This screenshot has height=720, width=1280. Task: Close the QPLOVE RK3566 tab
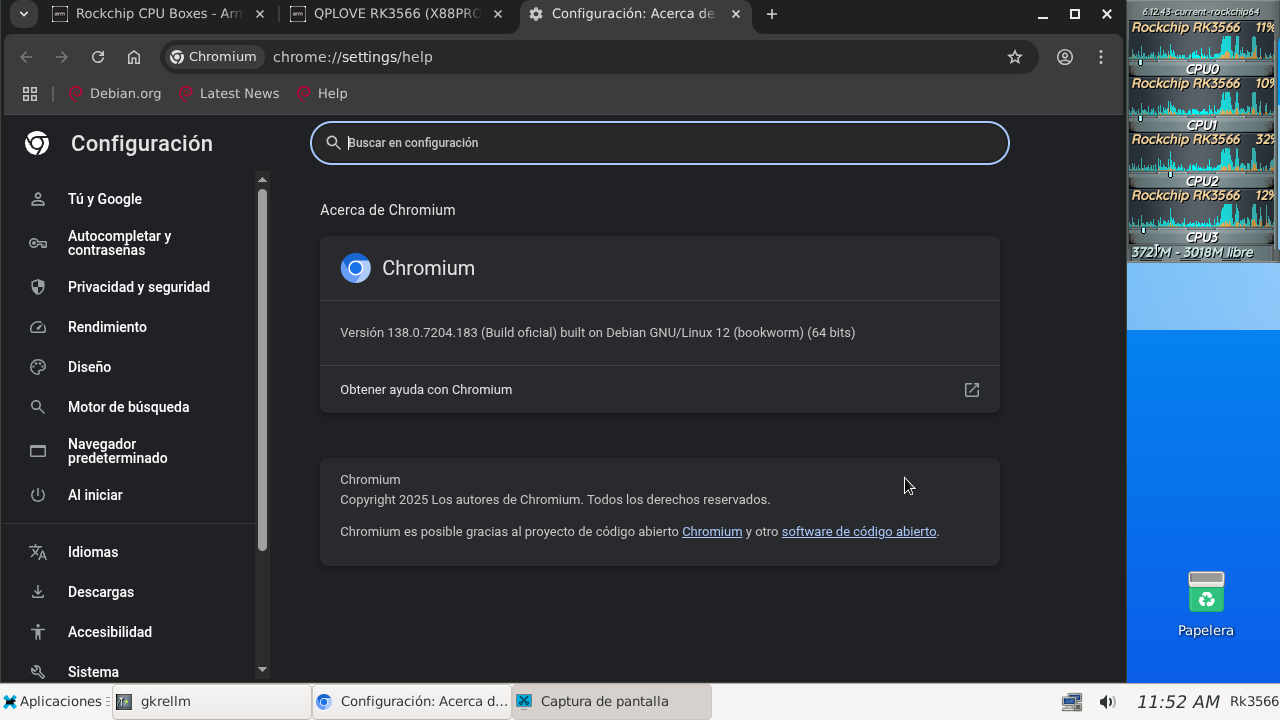[x=497, y=14]
